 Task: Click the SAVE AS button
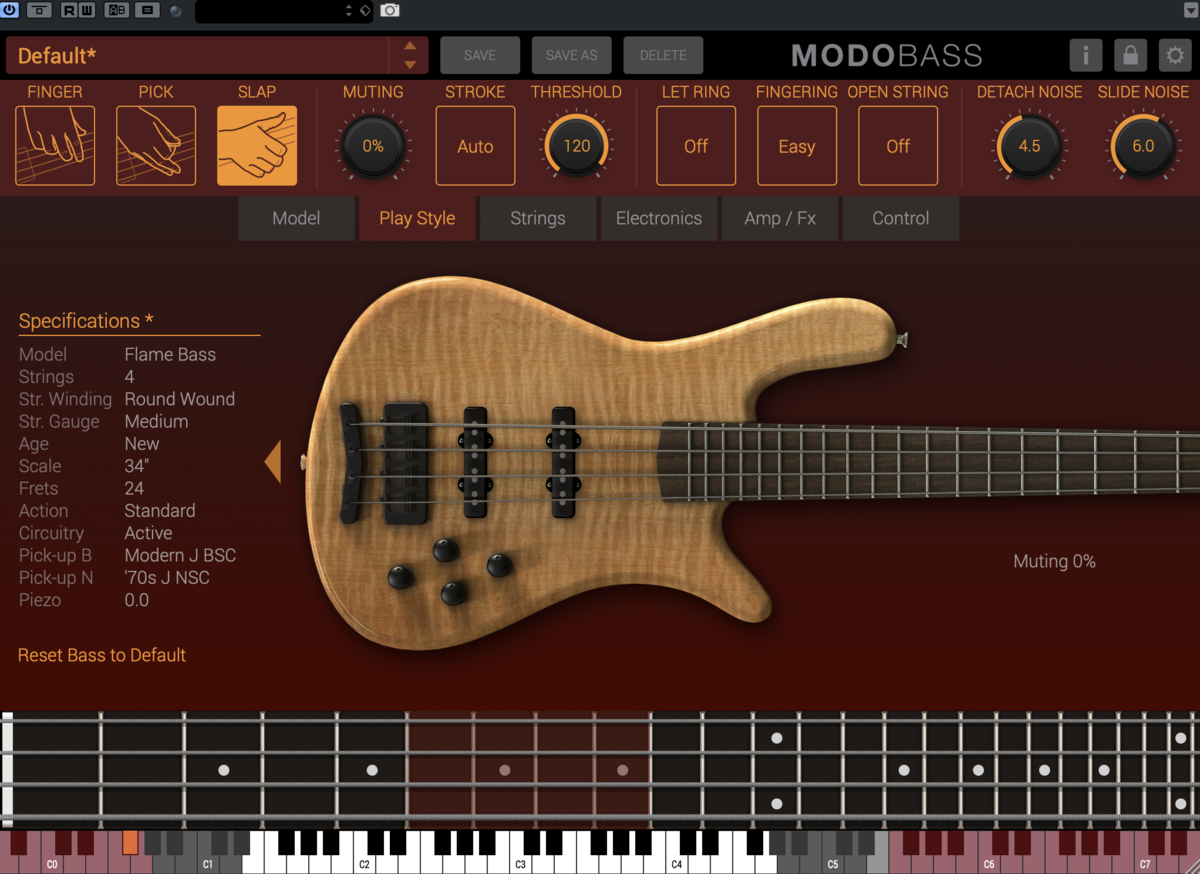pos(571,55)
